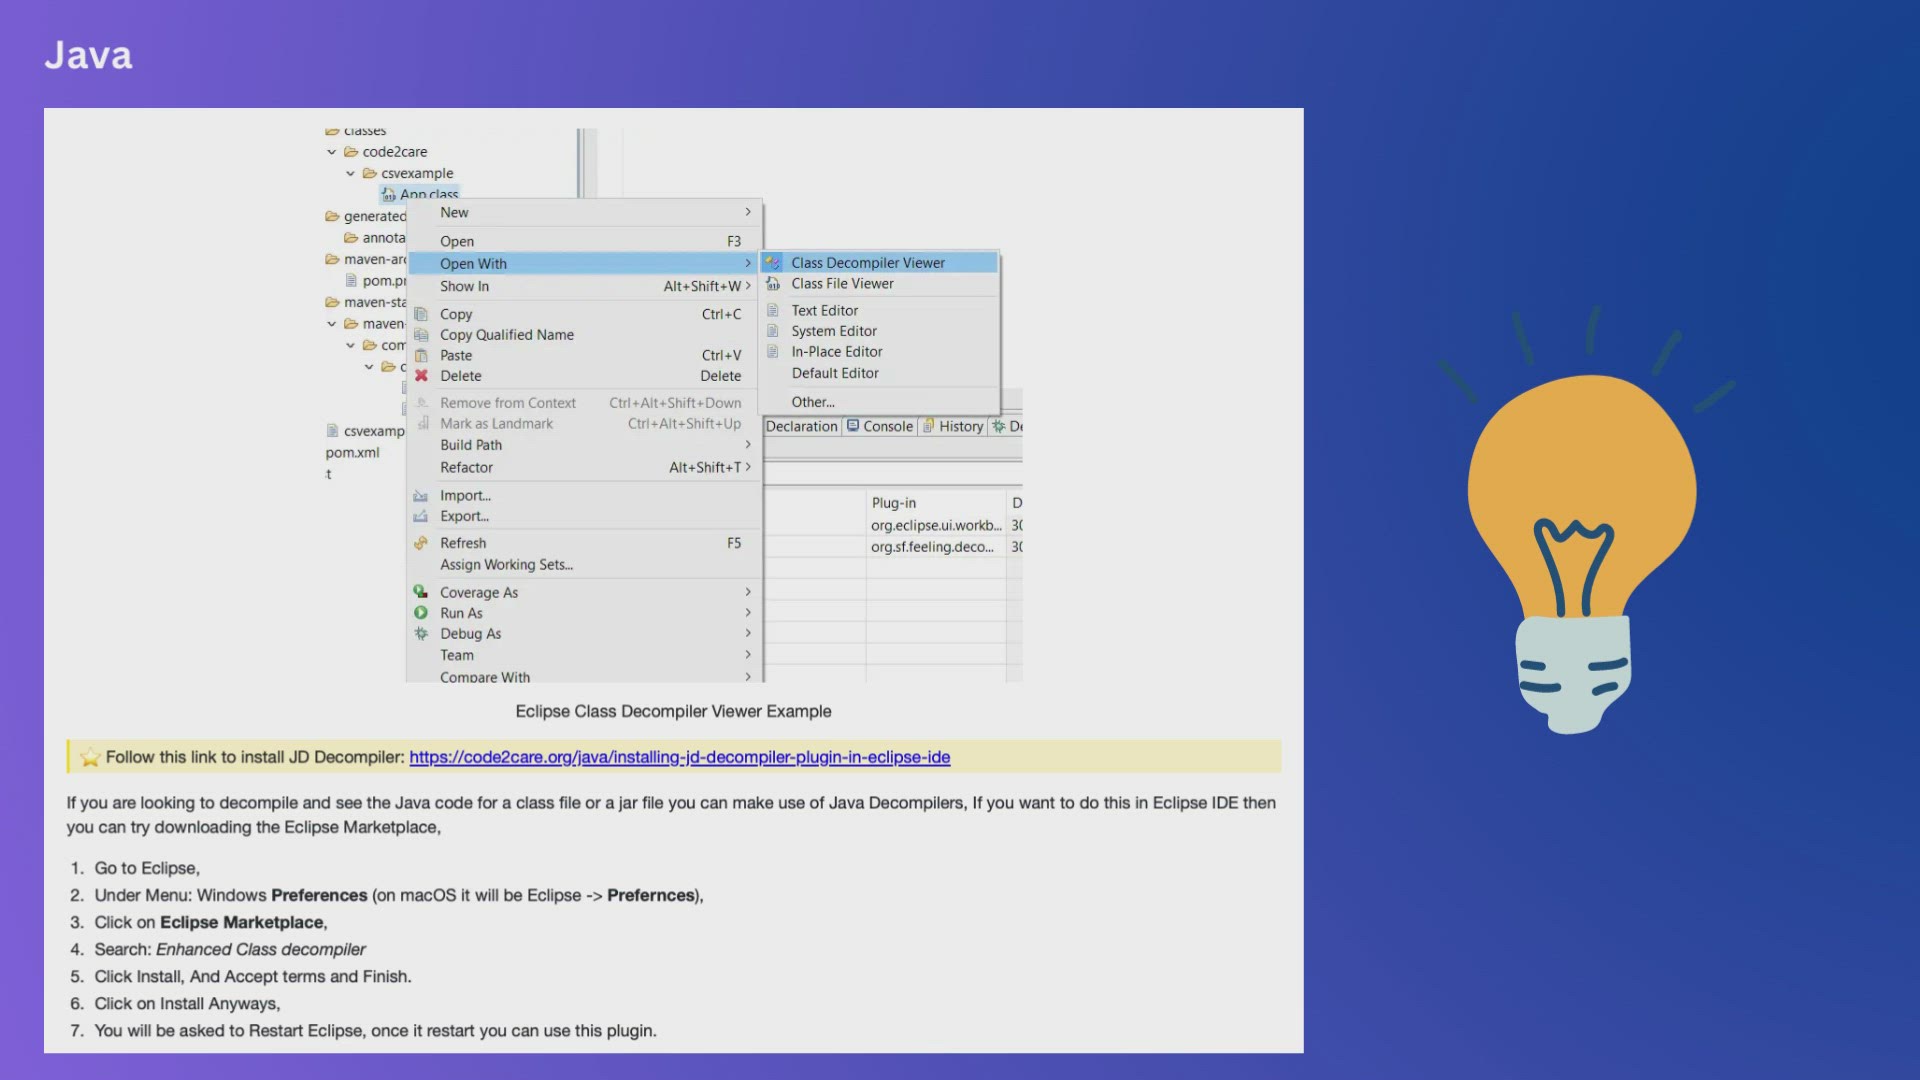Click the Debug As bug icon
Viewport: 1920px width, 1080px height.
[x=421, y=634]
